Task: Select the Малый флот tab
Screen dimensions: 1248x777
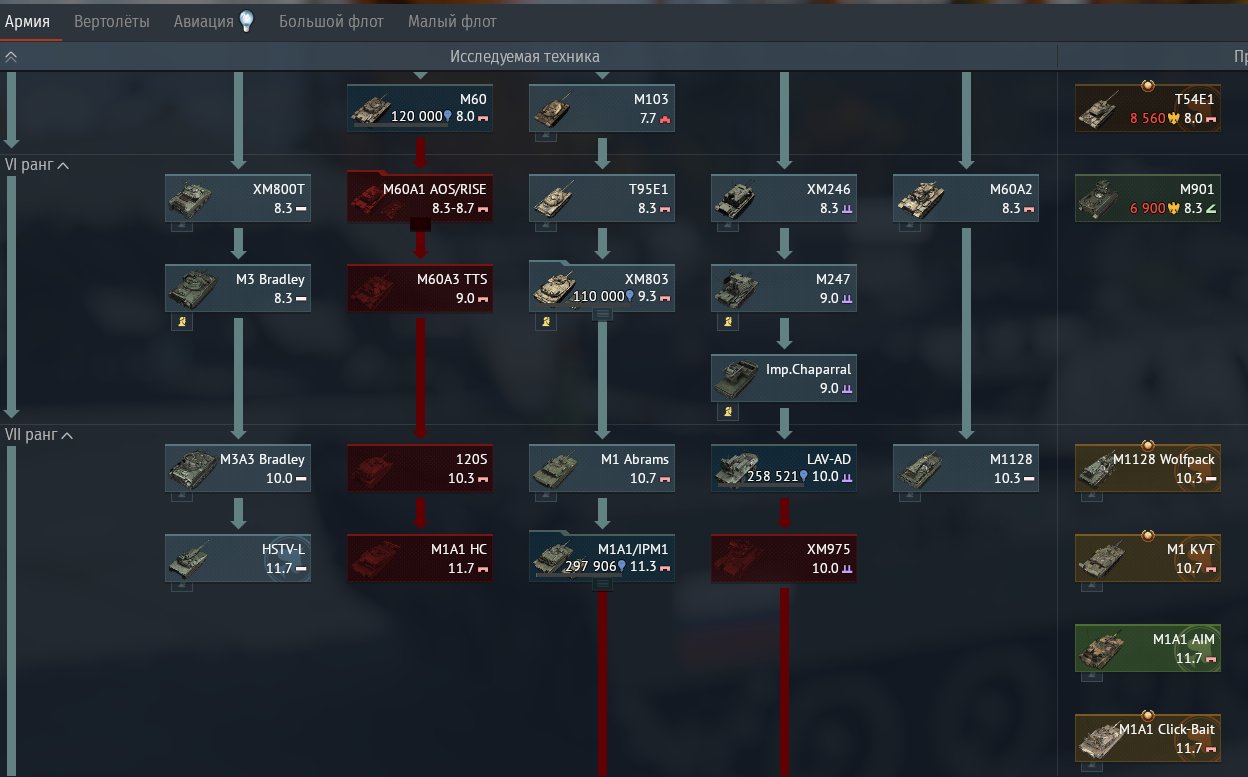Action: pyautogui.click(x=452, y=21)
